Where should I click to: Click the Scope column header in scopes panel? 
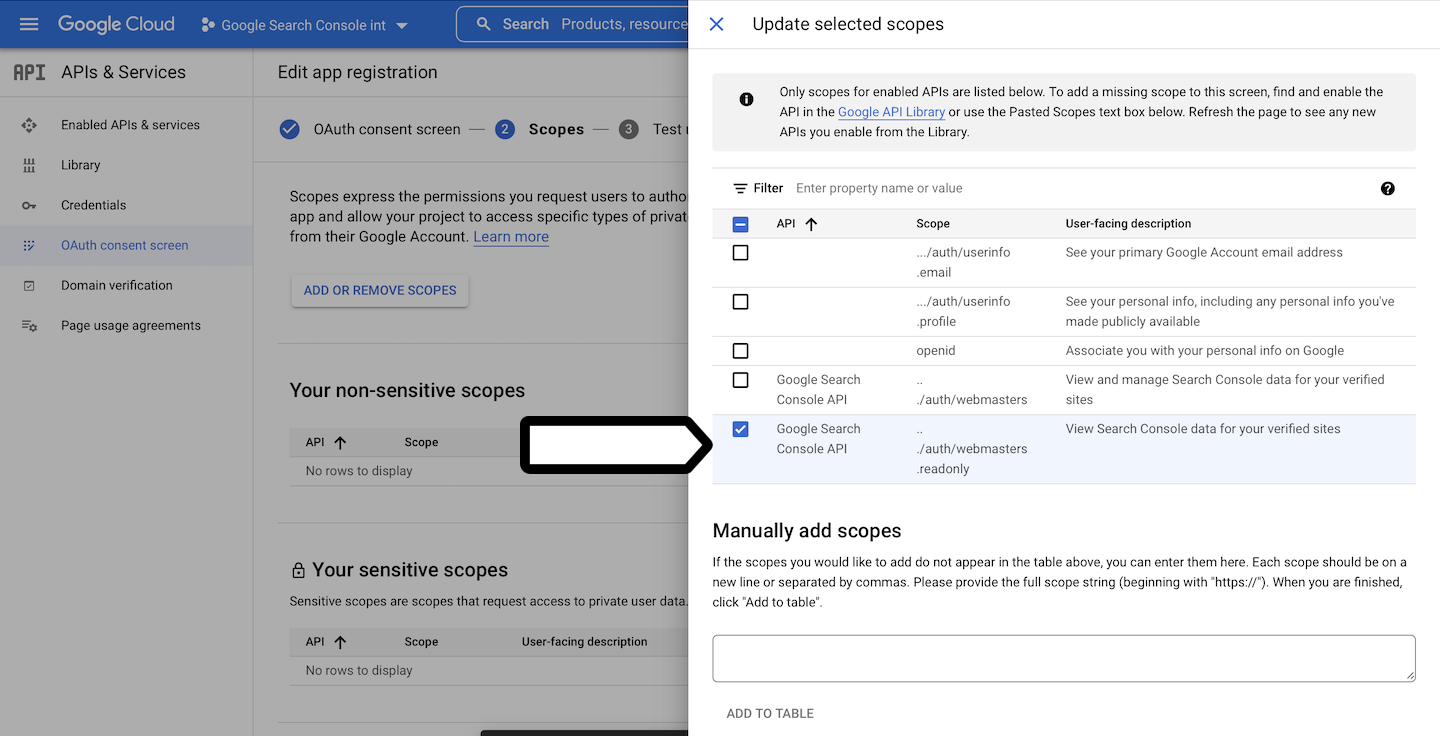point(933,224)
